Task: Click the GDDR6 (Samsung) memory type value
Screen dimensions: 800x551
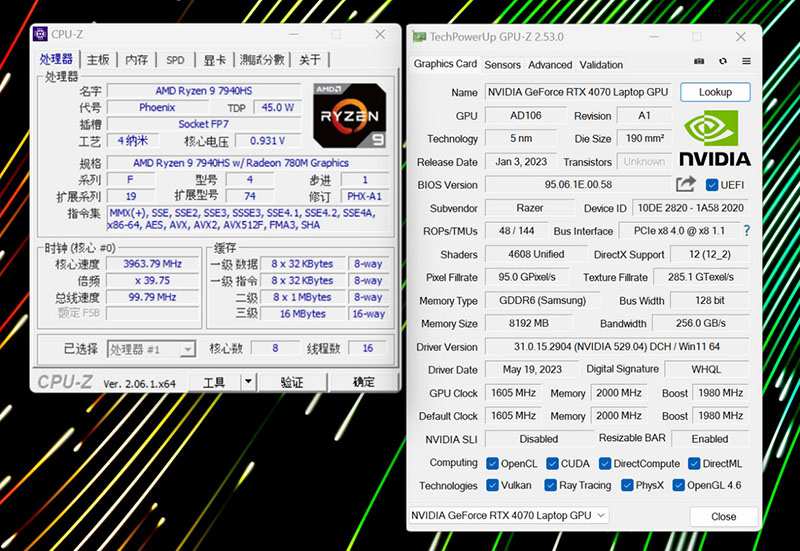Action: click(542, 300)
